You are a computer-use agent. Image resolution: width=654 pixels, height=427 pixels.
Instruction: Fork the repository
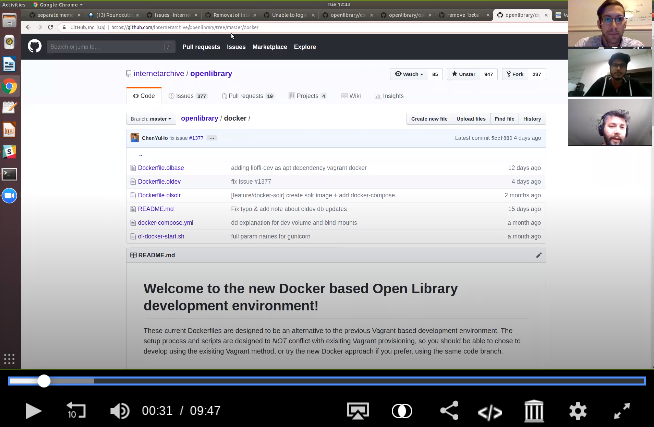pos(515,74)
